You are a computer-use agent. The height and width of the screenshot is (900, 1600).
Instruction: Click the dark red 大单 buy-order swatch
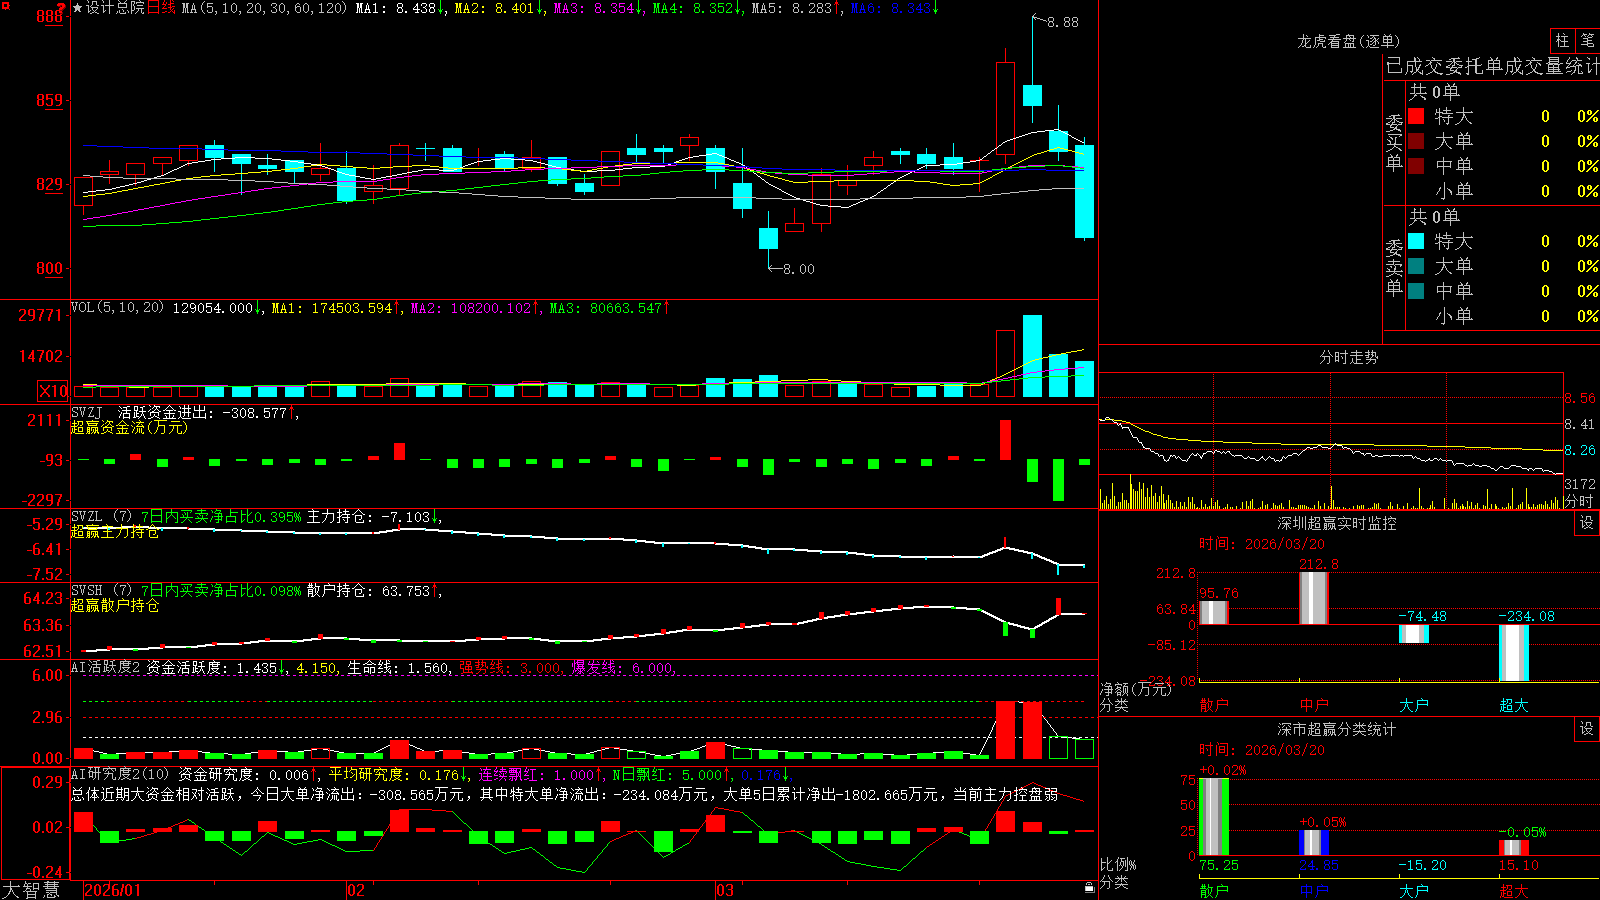click(x=1416, y=141)
